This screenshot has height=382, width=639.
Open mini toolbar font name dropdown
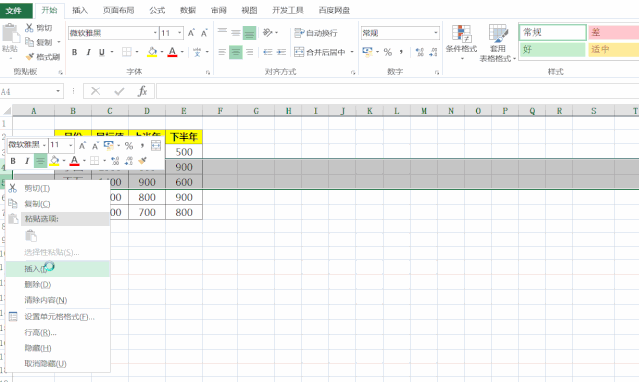(x=44, y=145)
